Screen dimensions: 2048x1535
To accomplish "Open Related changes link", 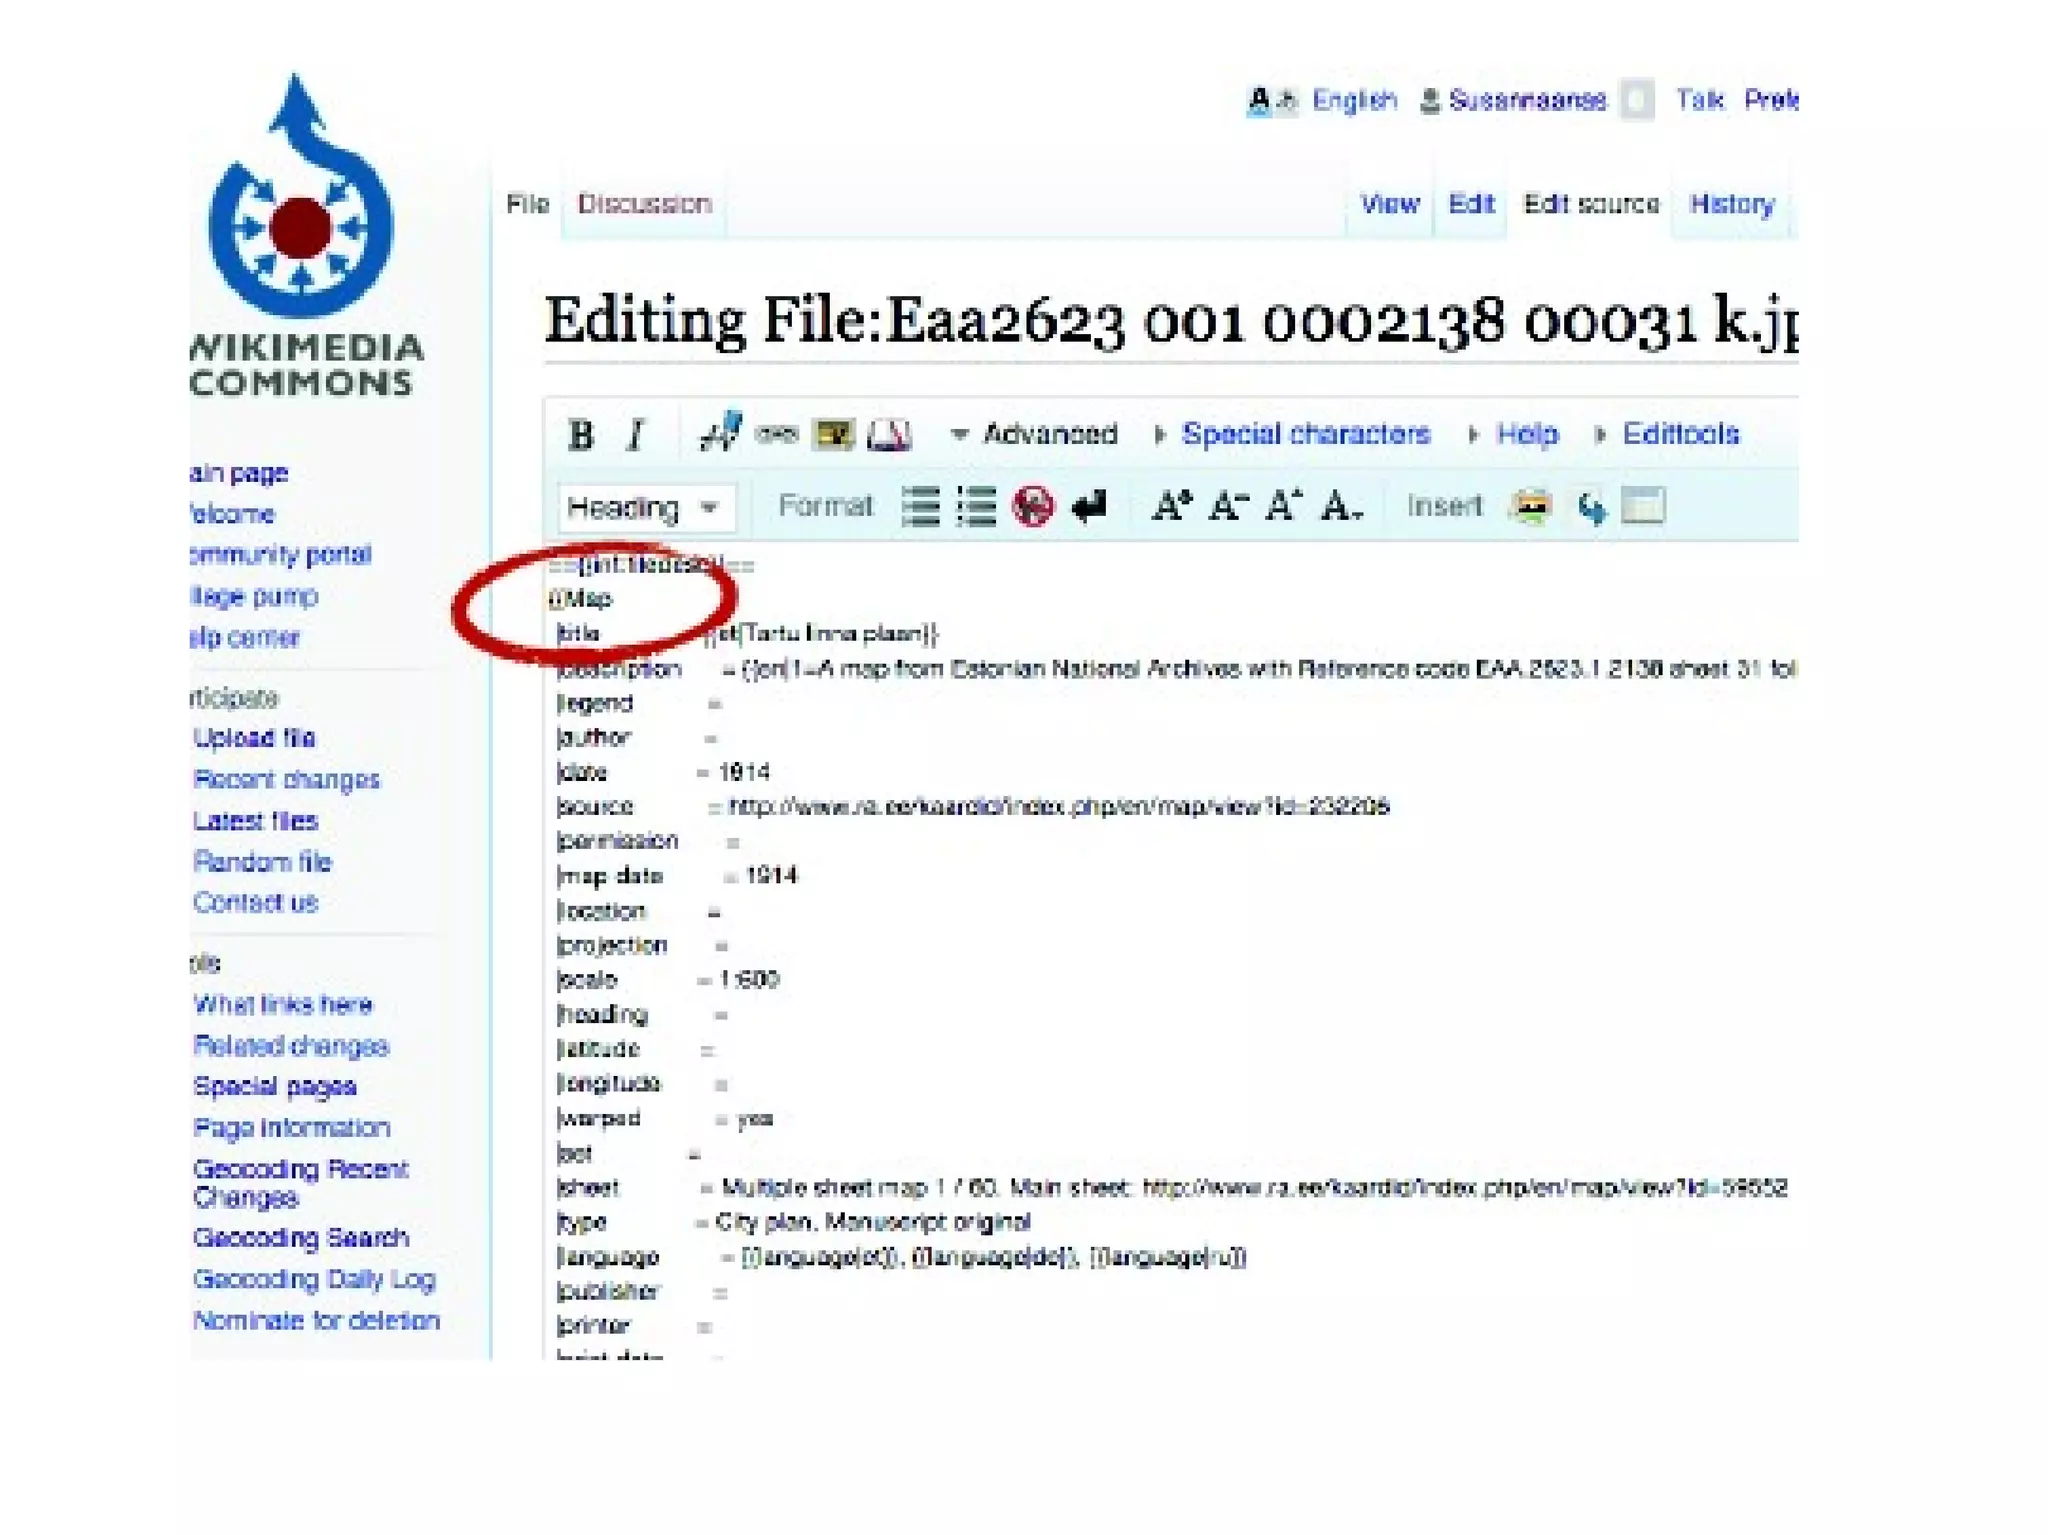I will click(x=291, y=1046).
